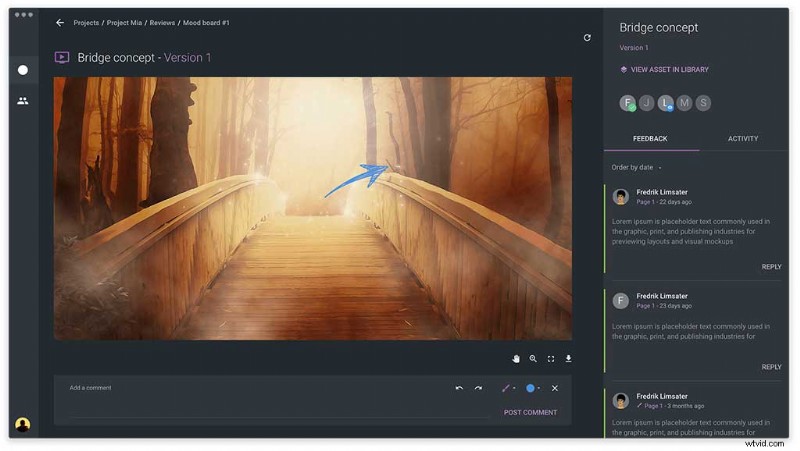Click the back arrow in the breadcrumb

pyautogui.click(x=60, y=22)
